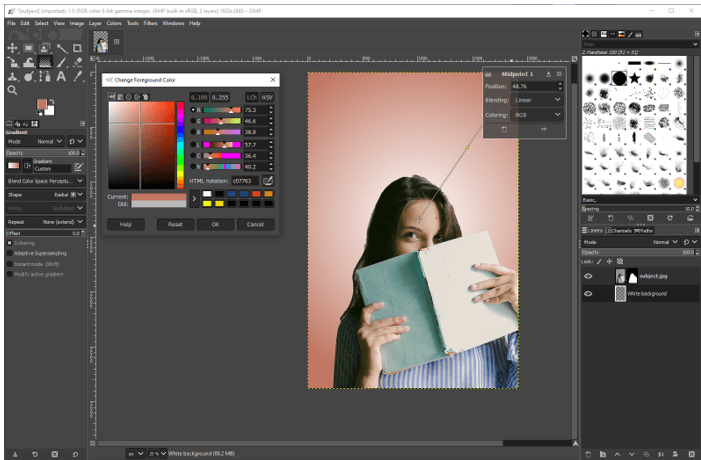Select the Text tool
Image resolution: width=701 pixels, height=460 pixels.
coord(61,76)
